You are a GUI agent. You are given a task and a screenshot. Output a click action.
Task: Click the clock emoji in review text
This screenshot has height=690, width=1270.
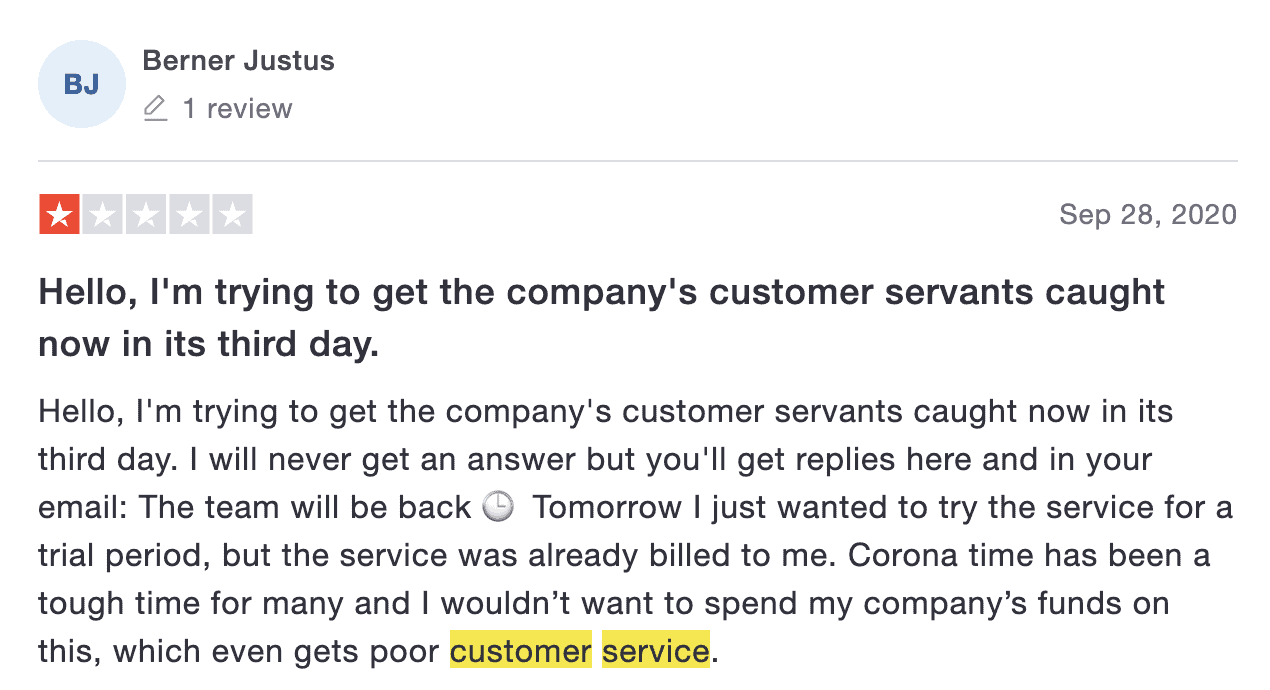[x=497, y=507]
